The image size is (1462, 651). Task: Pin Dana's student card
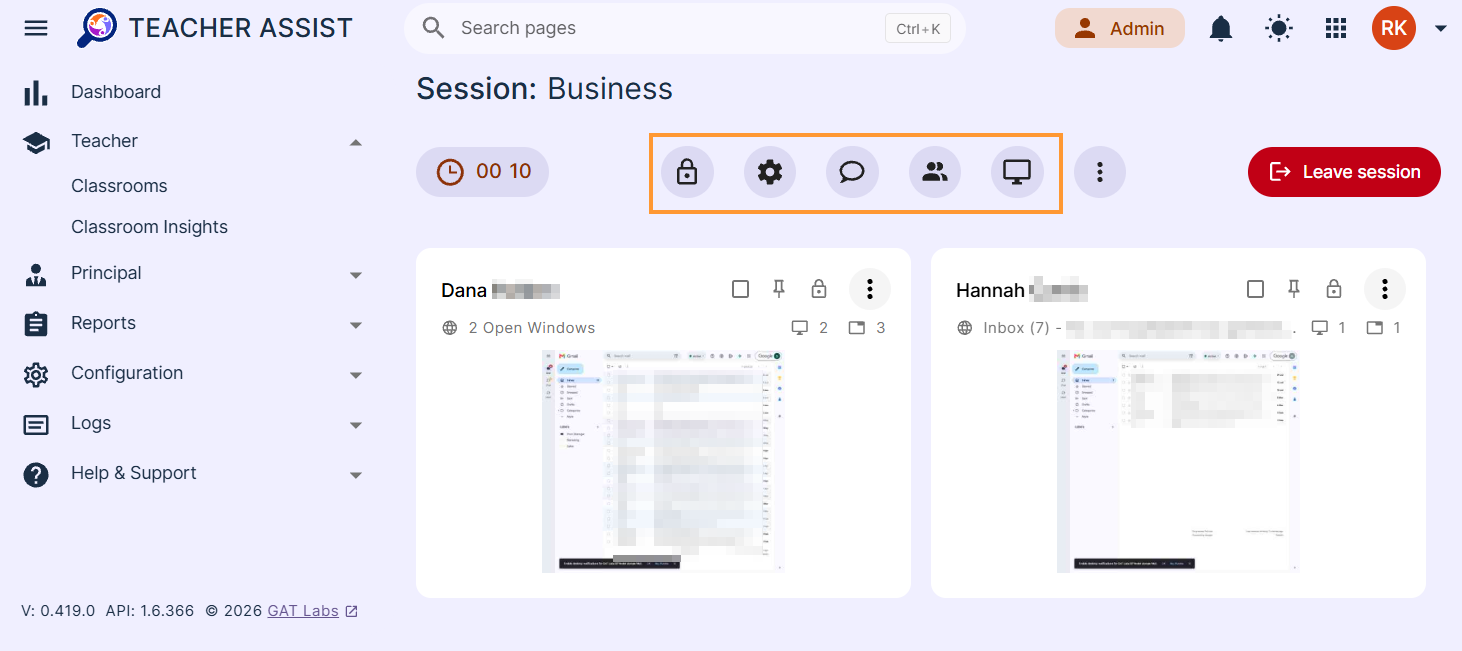coord(779,289)
